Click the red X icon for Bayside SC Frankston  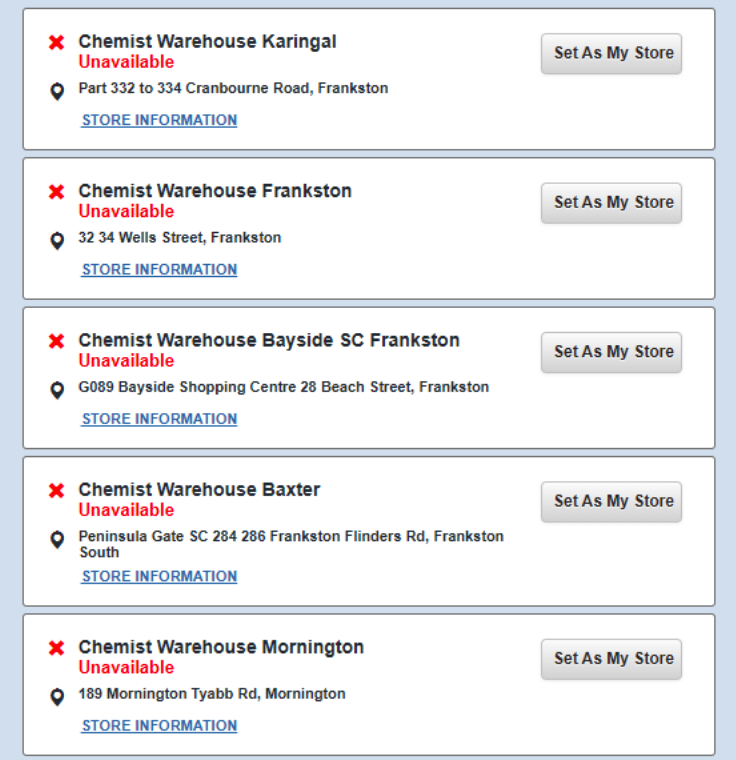tap(57, 341)
